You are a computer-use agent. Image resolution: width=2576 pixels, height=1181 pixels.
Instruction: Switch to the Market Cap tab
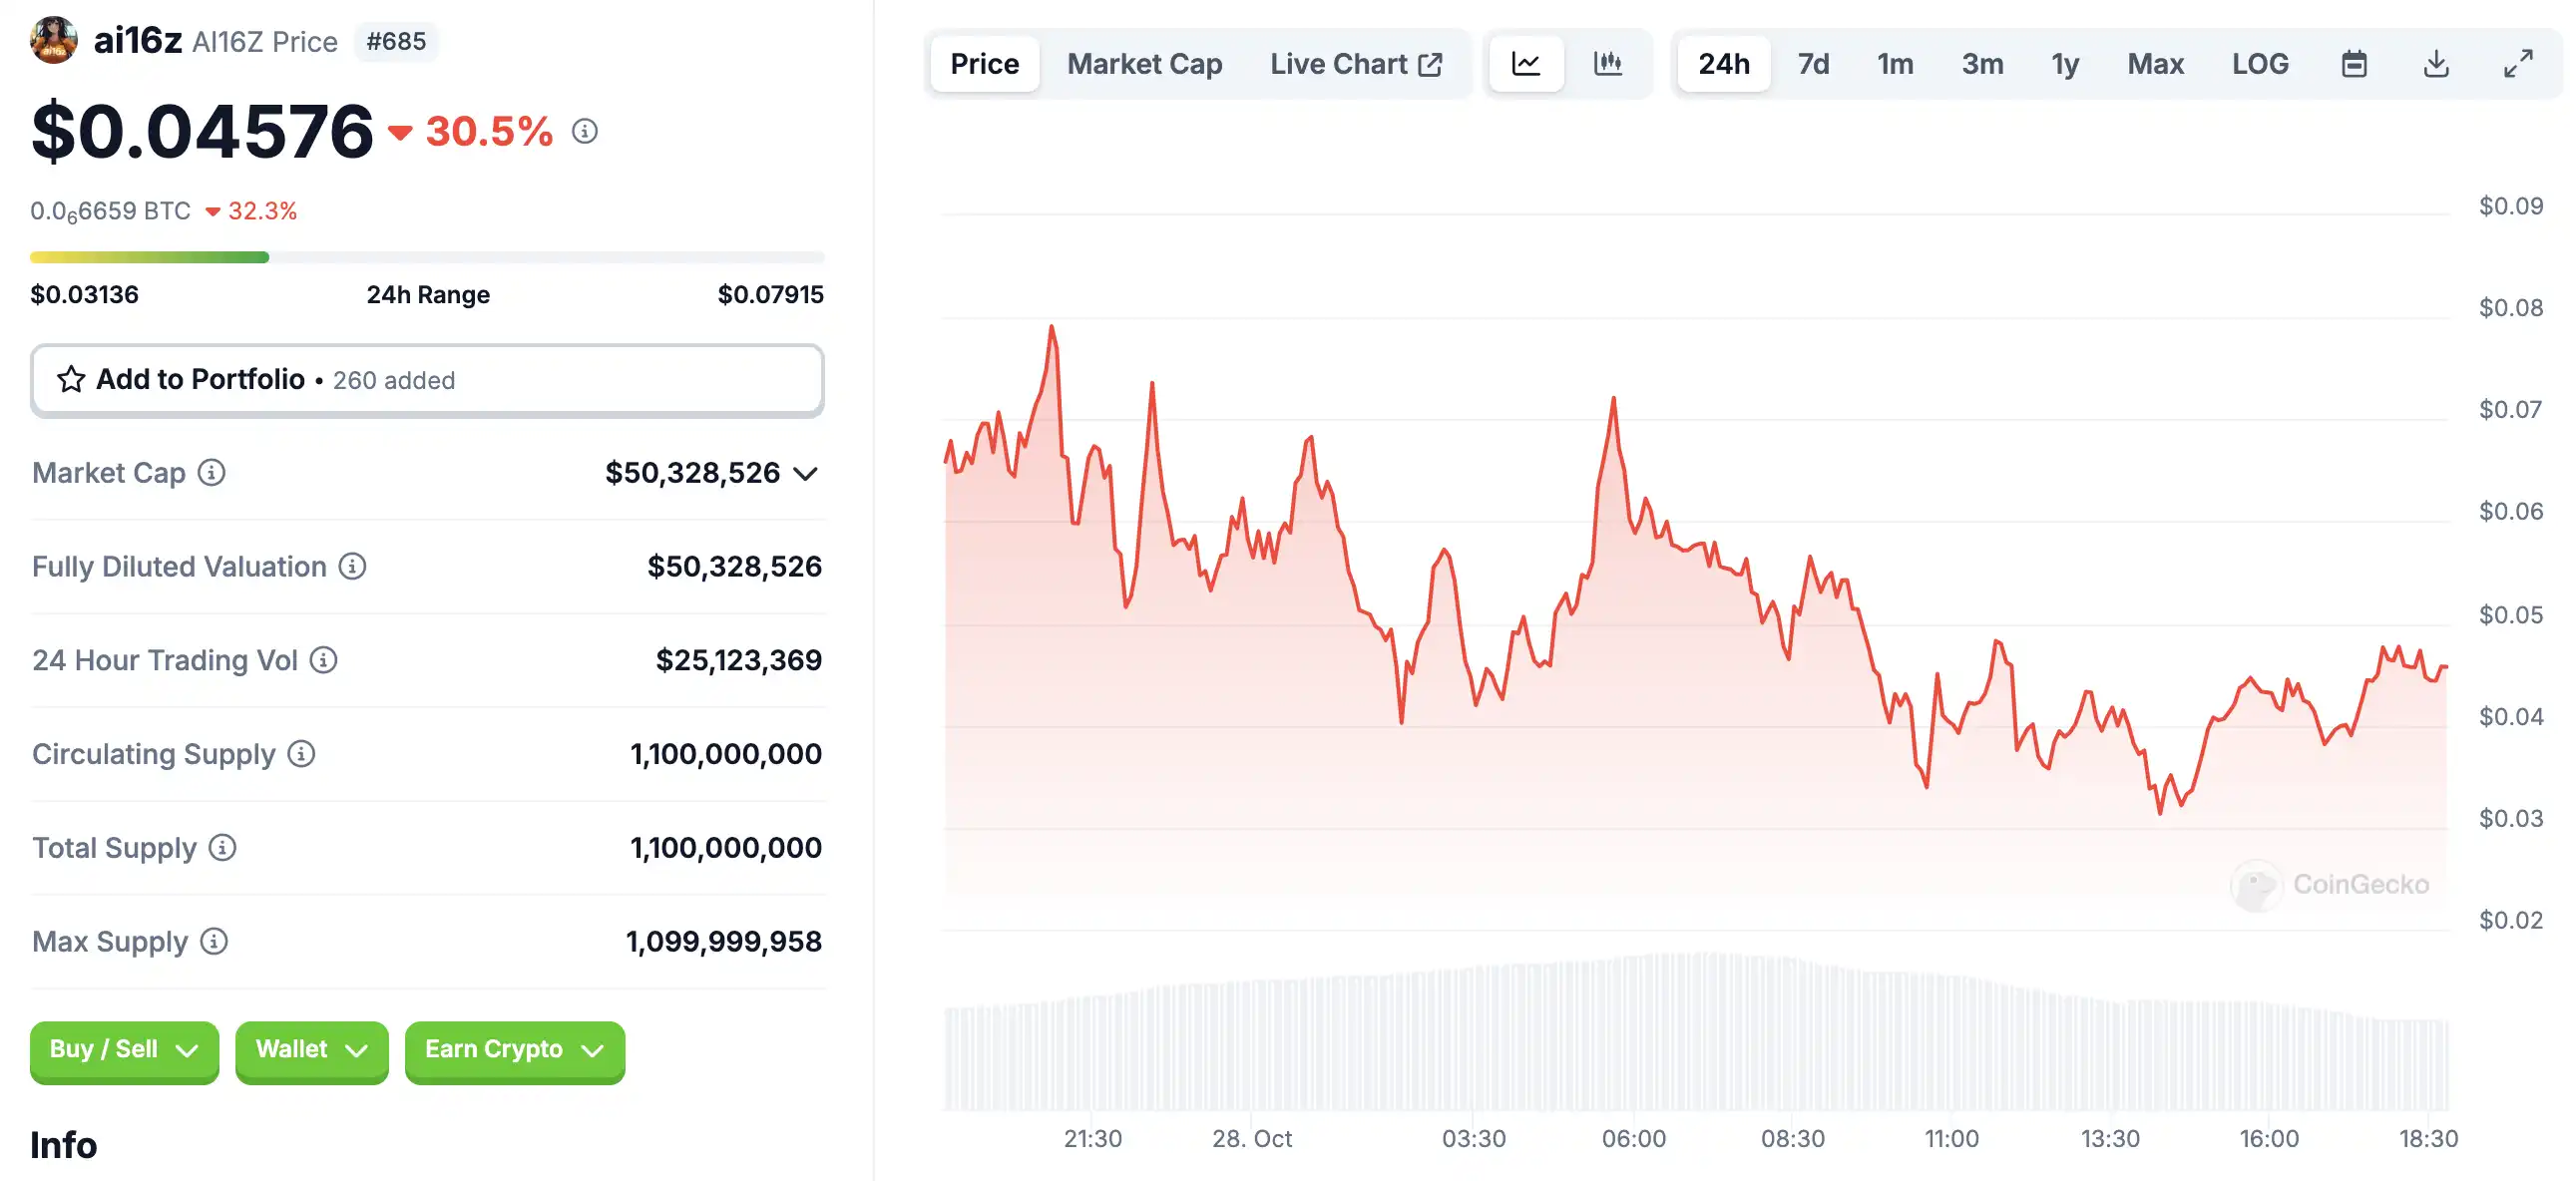pyautogui.click(x=1144, y=64)
